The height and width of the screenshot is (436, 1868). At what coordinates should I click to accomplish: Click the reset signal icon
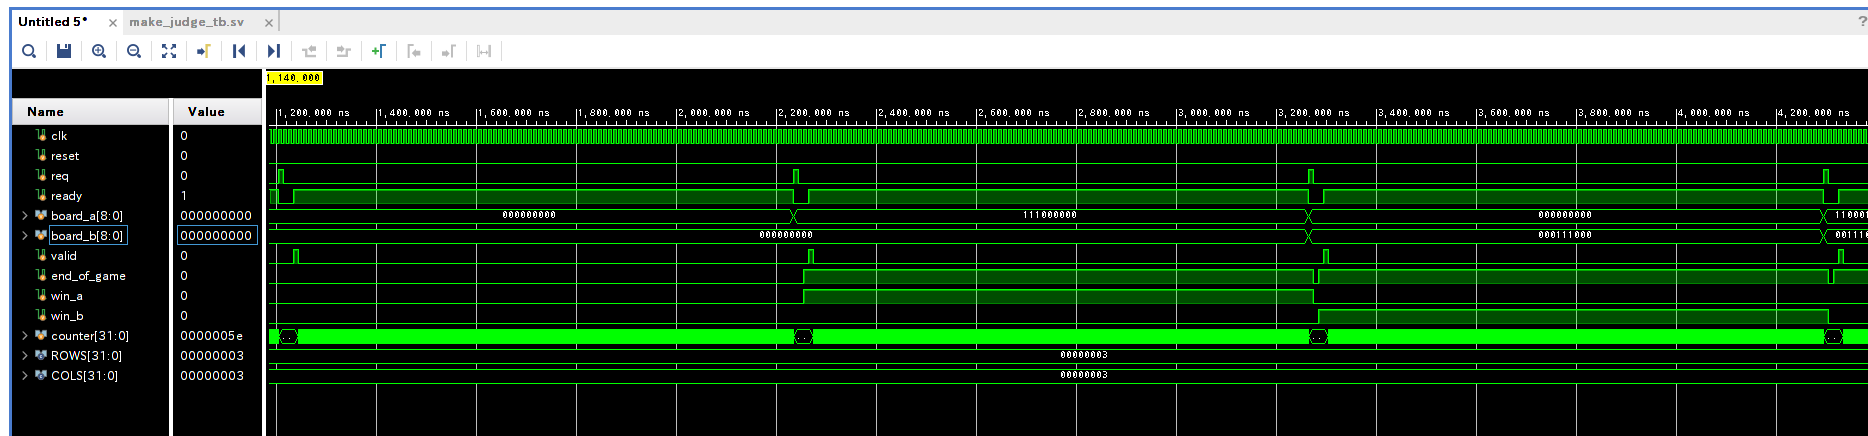(x=41, y=155)
